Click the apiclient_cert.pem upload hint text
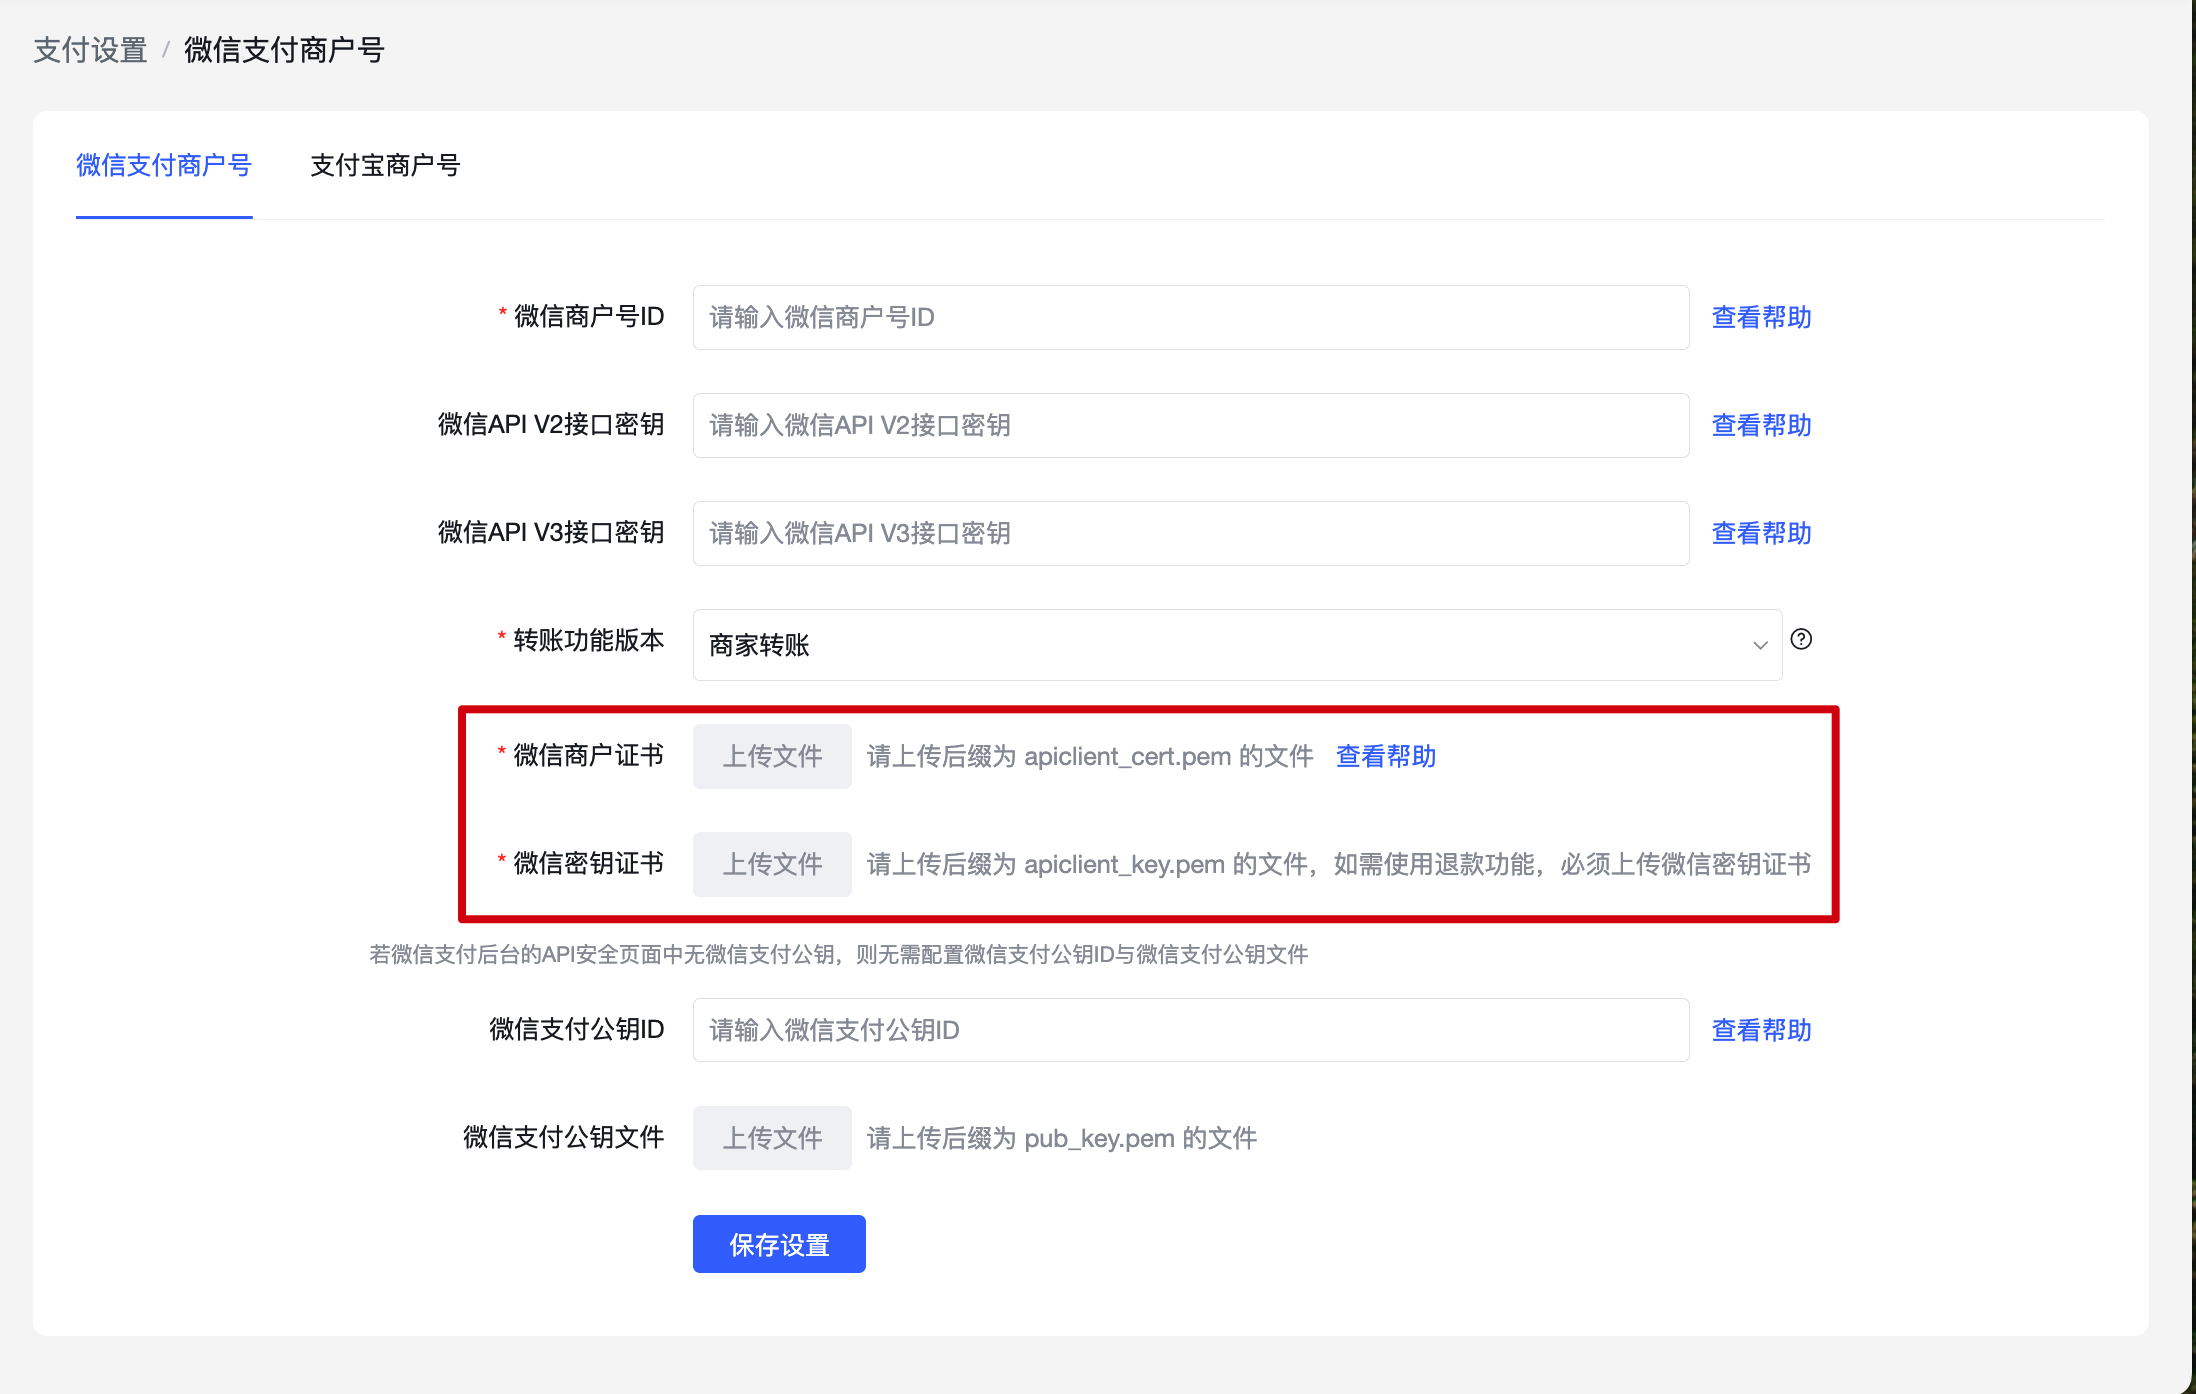The image size is (2196, 1394). tap(1090, 756)
